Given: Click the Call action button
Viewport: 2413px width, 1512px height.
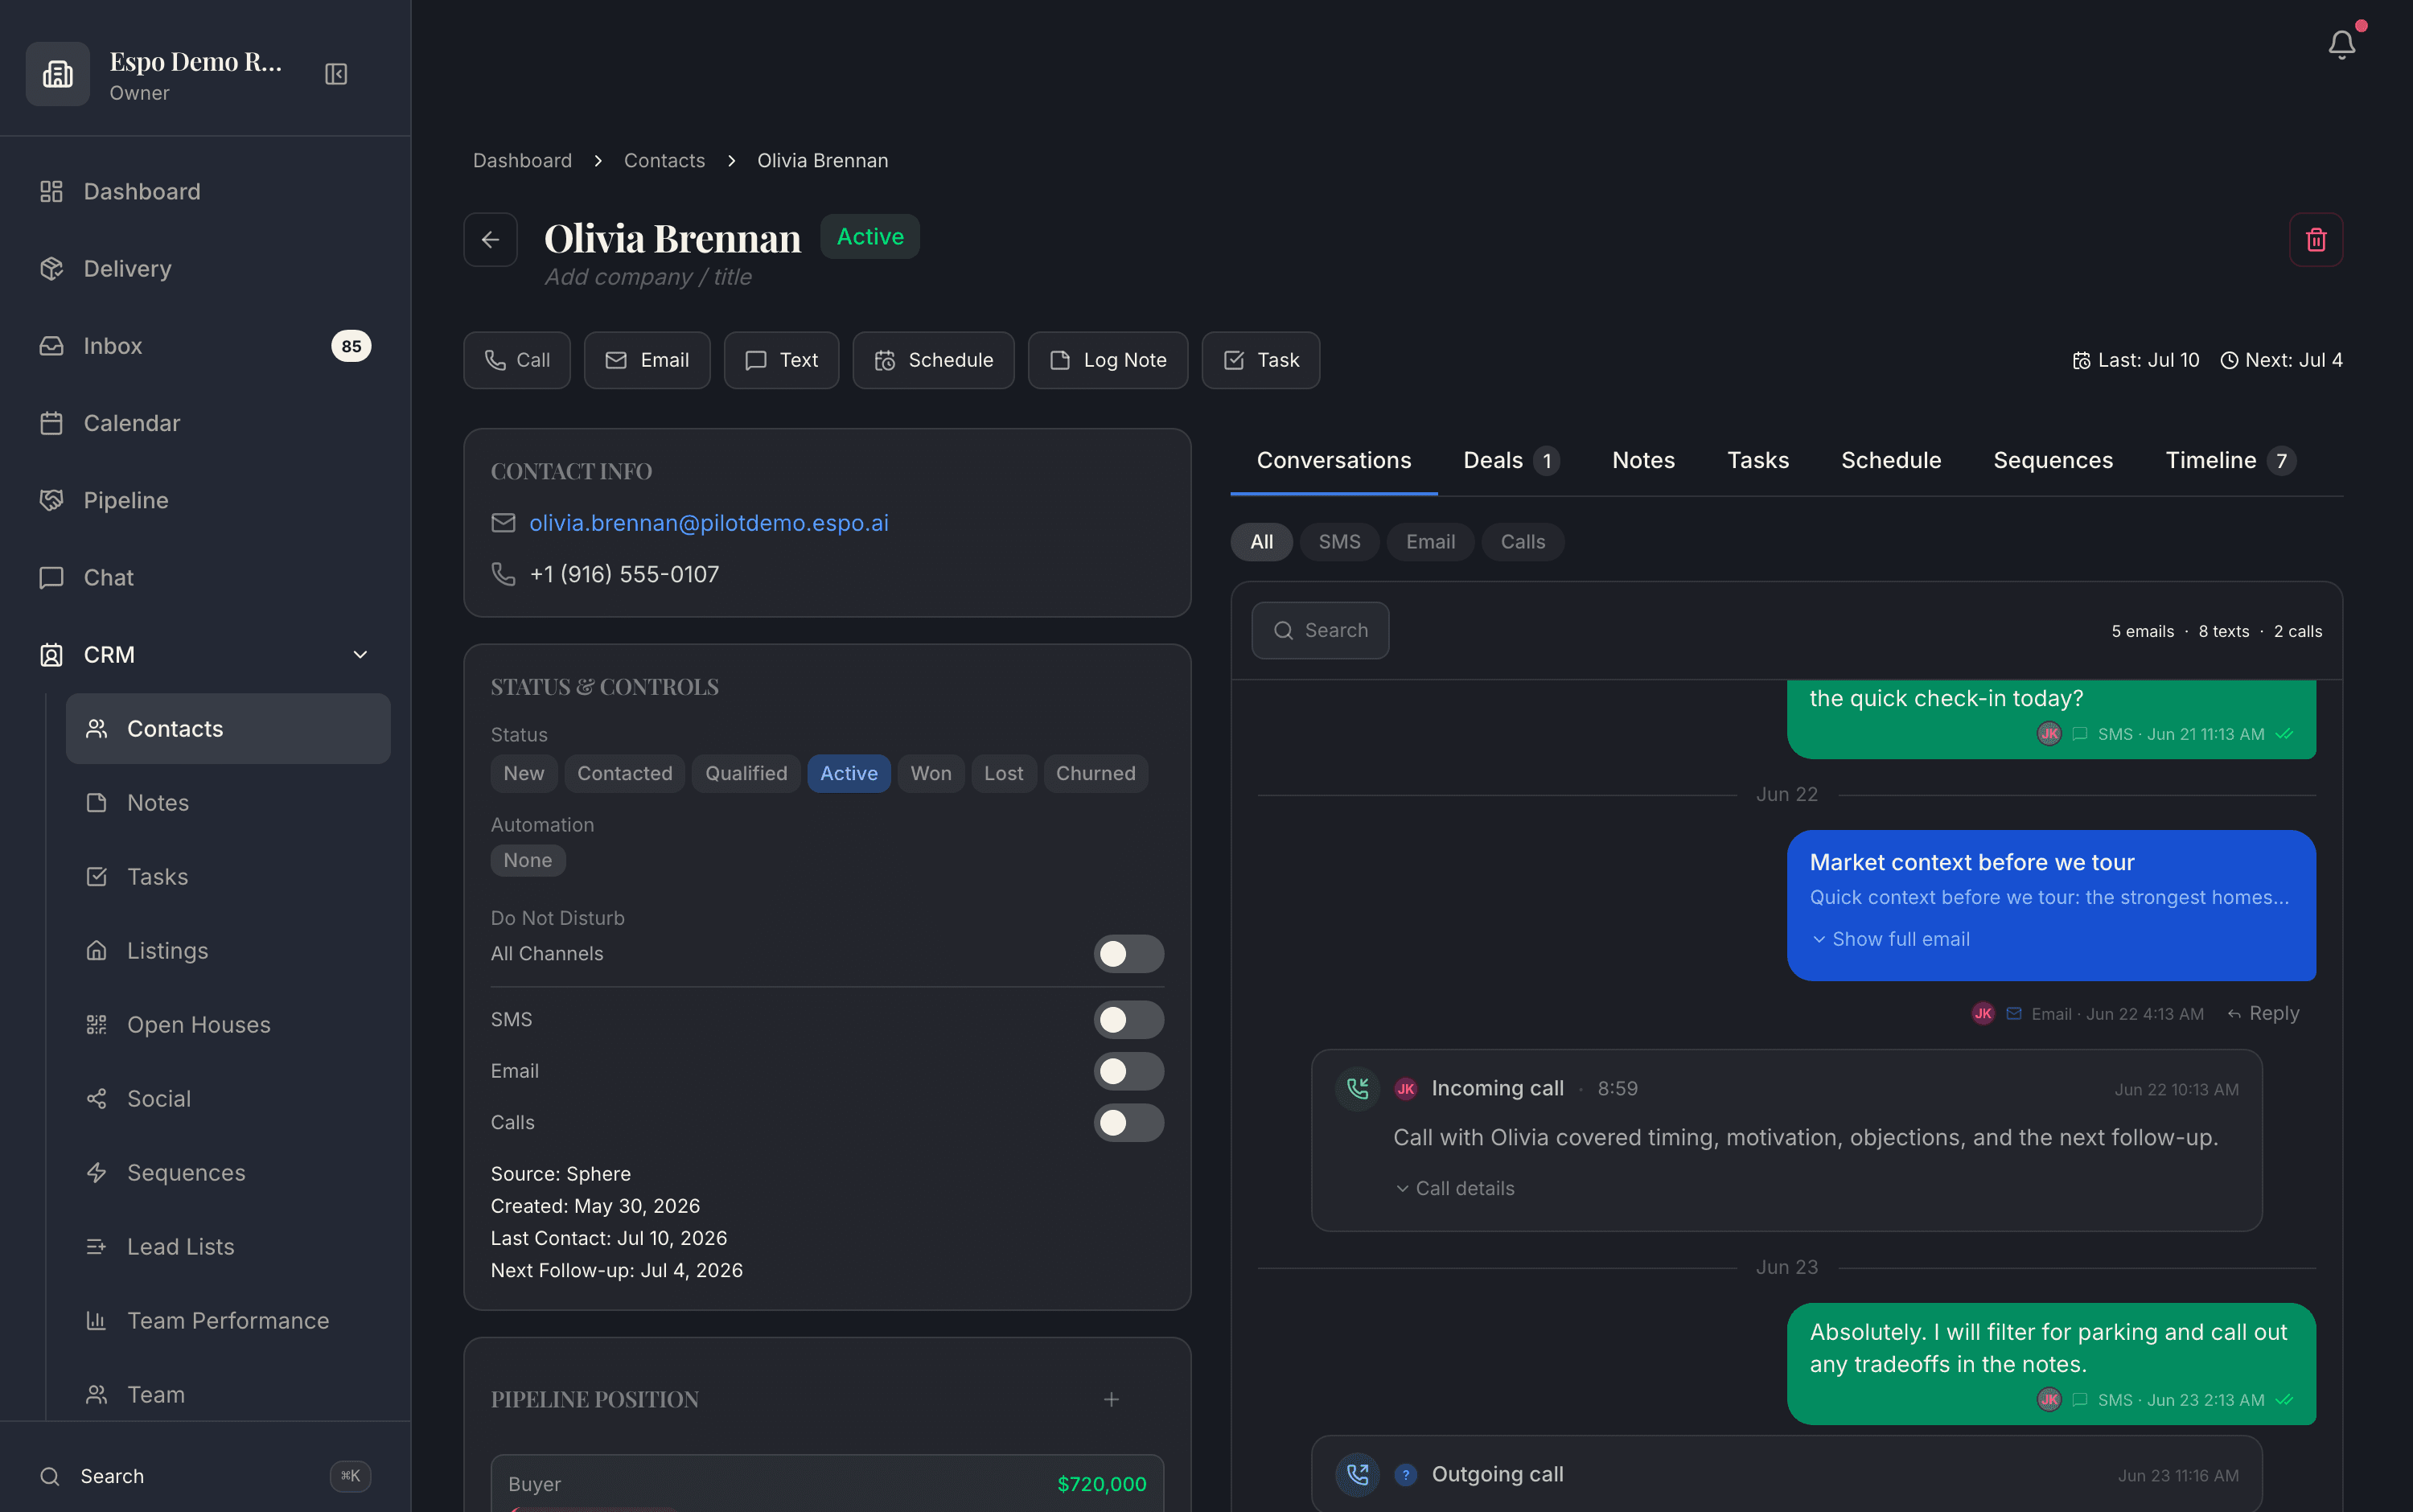Looking at the screenshot, I should (x=517, y=360).
